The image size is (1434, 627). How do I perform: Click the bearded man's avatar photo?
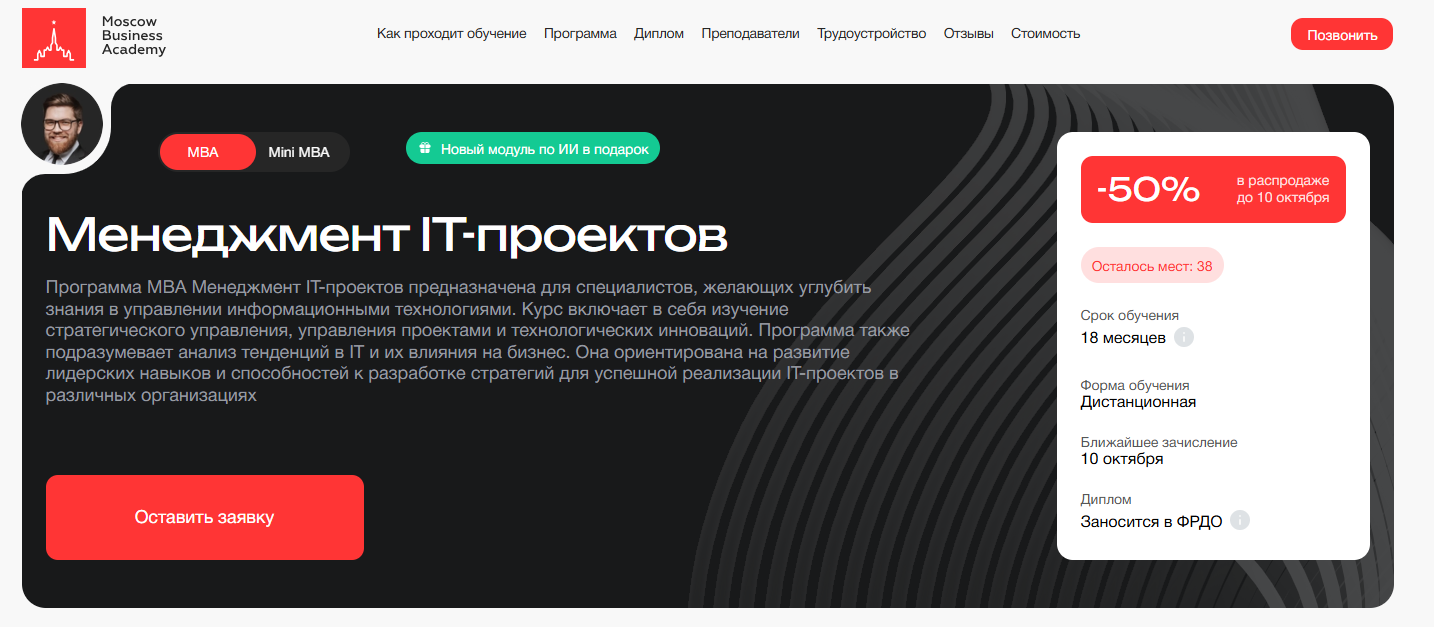[x=62, y=124]
